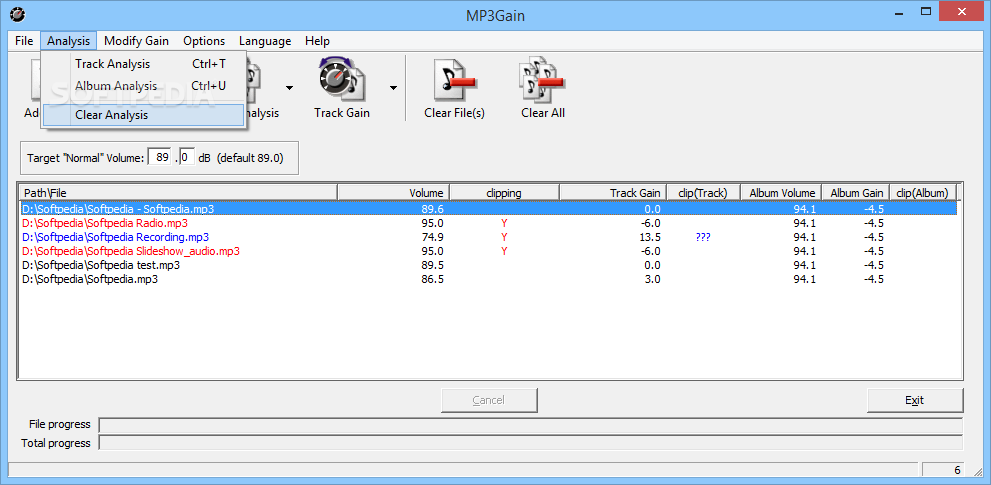
Task: Click the Clear File(s) toolbar icon
Action: 454,80
